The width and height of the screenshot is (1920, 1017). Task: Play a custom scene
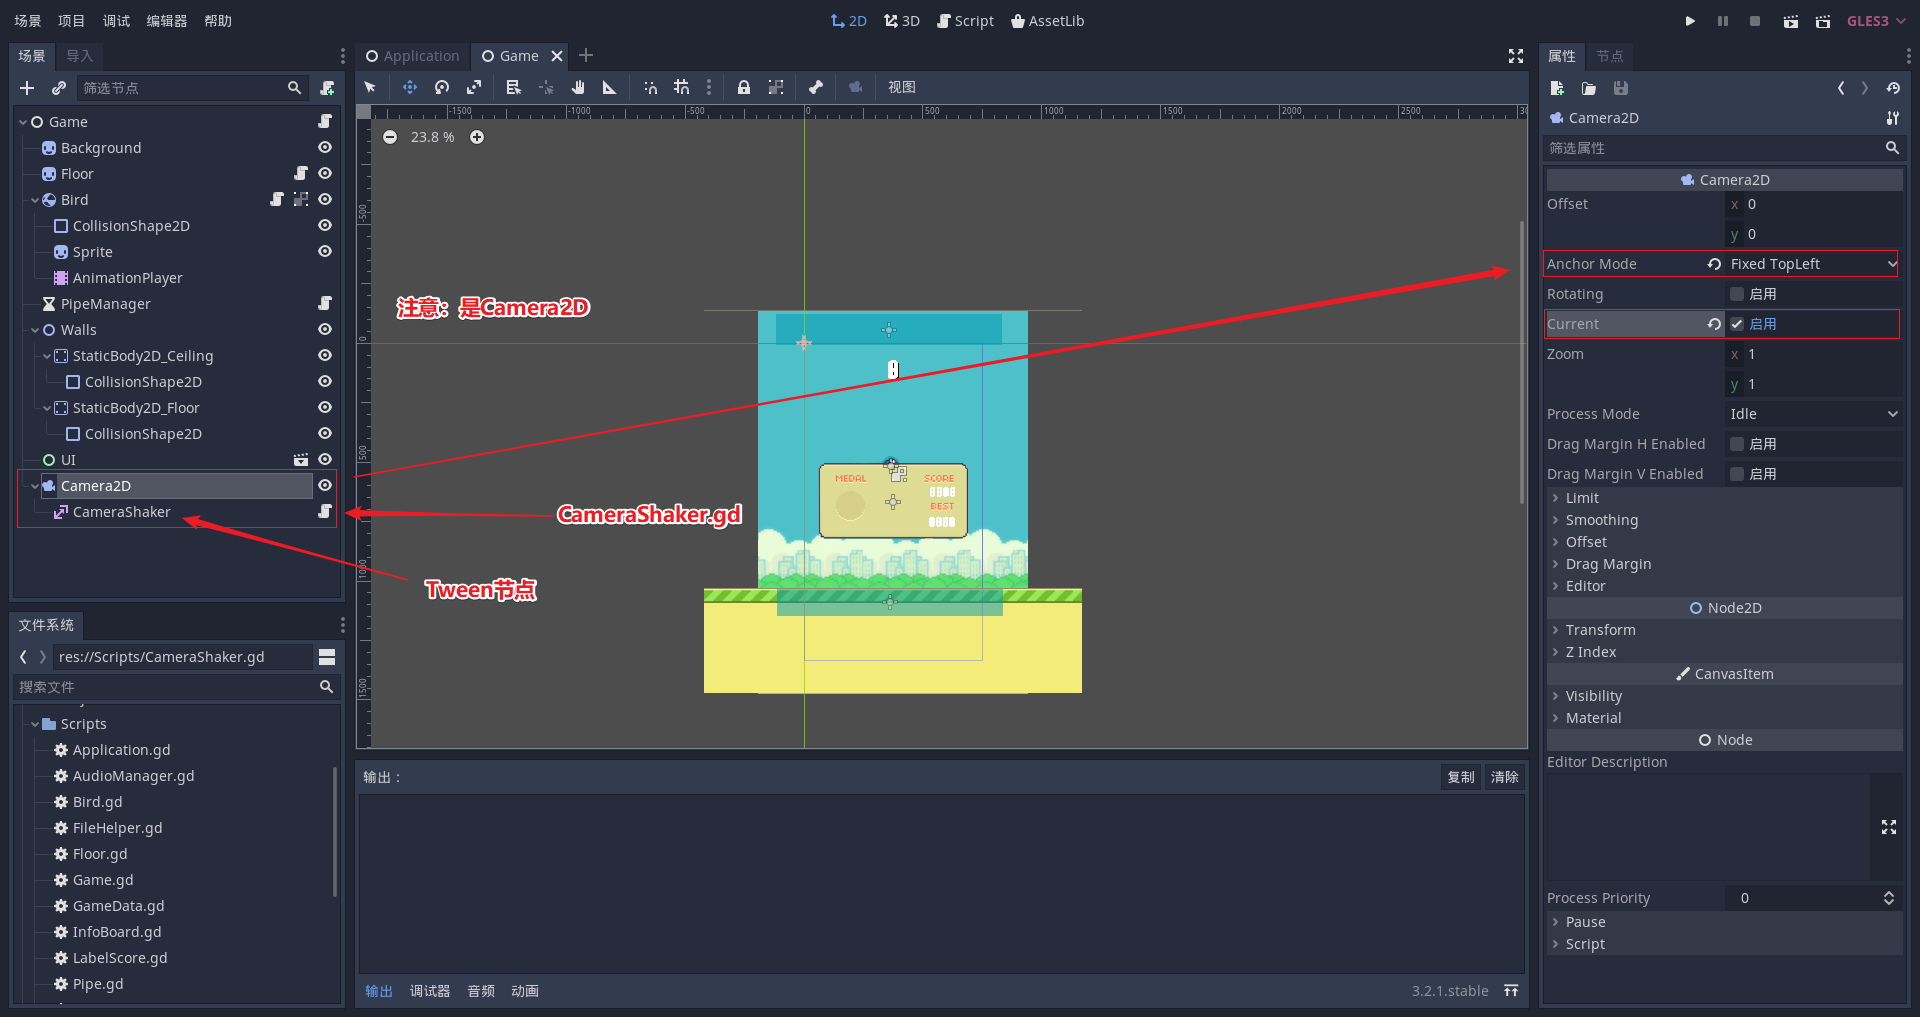pyautogui.click(x=1823, y=21)
